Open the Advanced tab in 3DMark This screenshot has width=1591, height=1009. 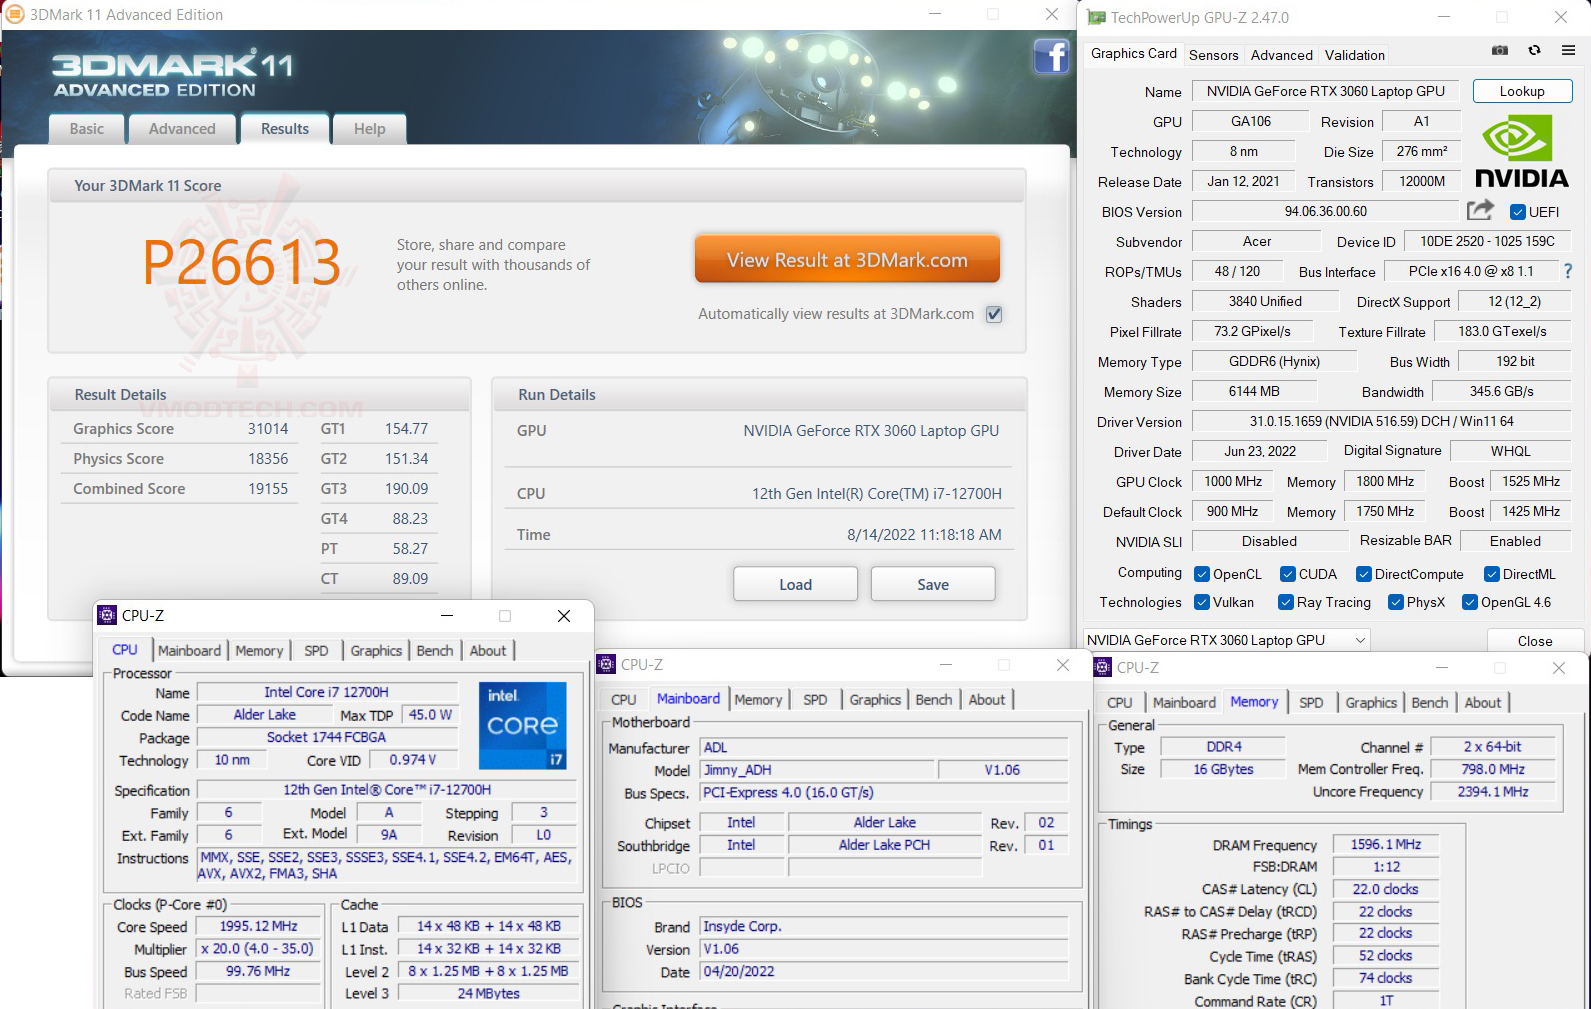point(182,129)
